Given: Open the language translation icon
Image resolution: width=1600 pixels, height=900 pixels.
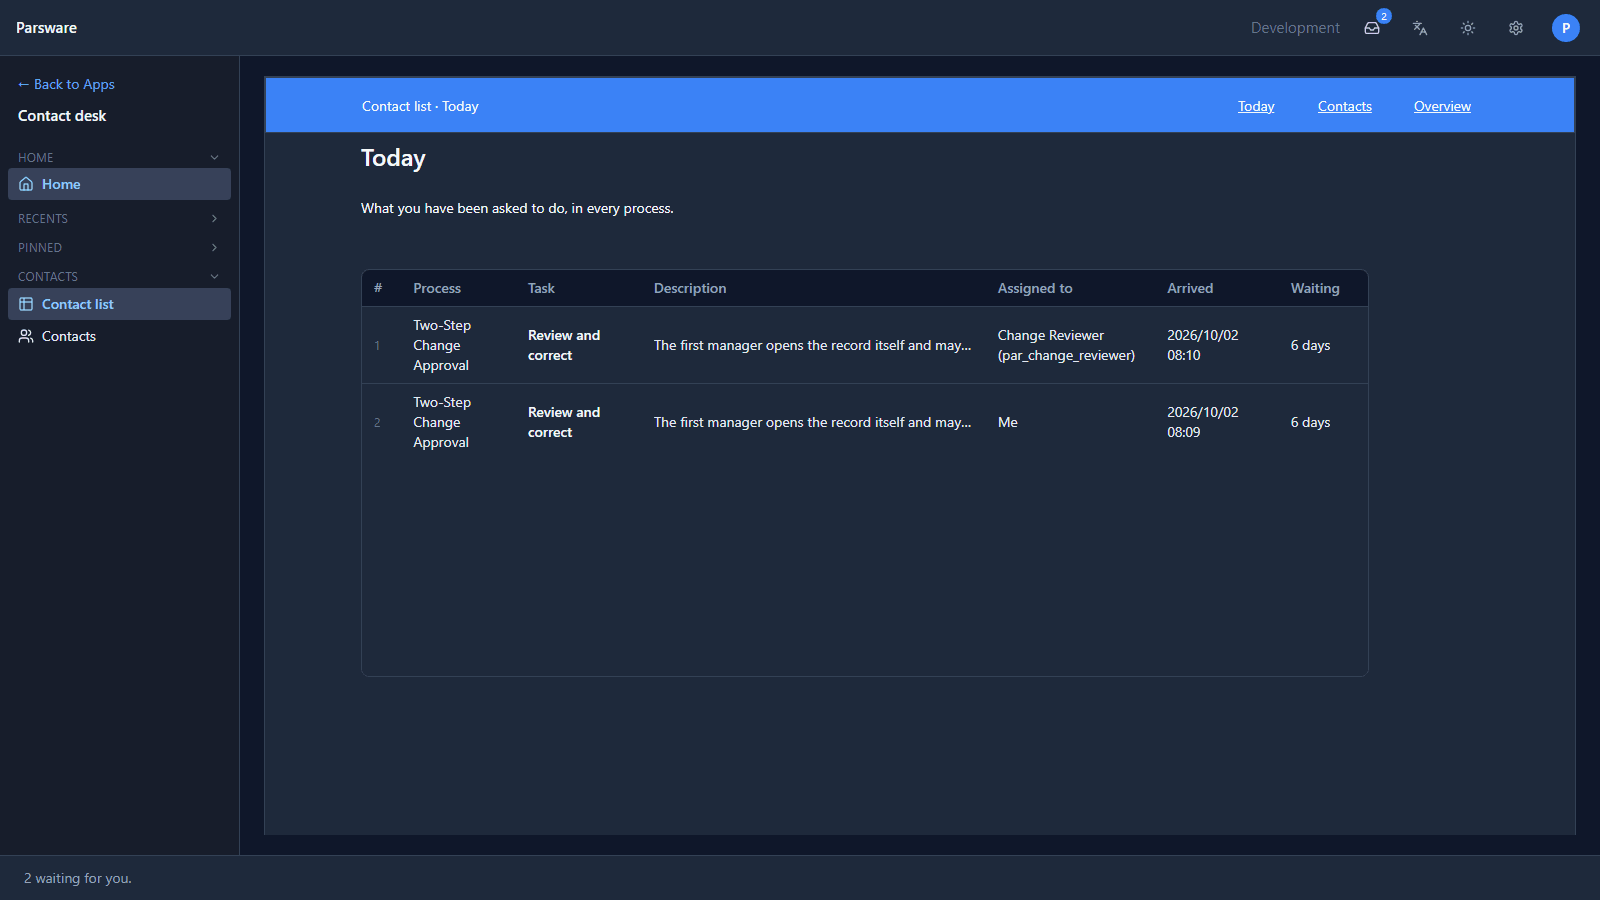Looking at the screenshot, I should (x=1420, y=28).
